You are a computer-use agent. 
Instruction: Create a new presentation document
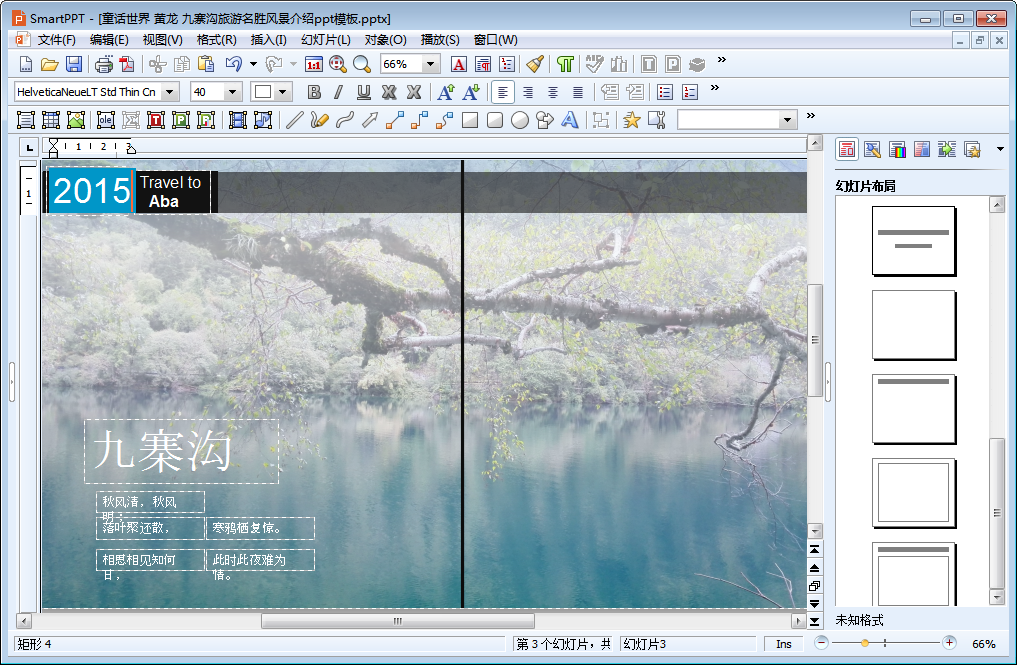click(x=25, y=64)
